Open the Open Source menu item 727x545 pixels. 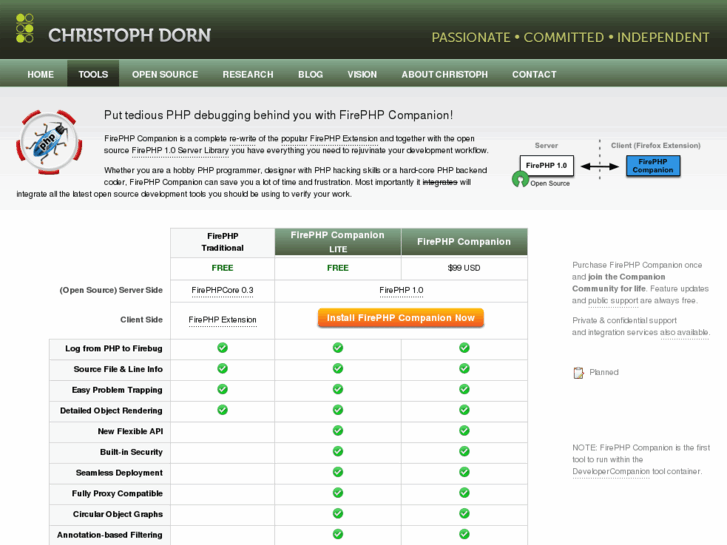(x=165, y=74)
